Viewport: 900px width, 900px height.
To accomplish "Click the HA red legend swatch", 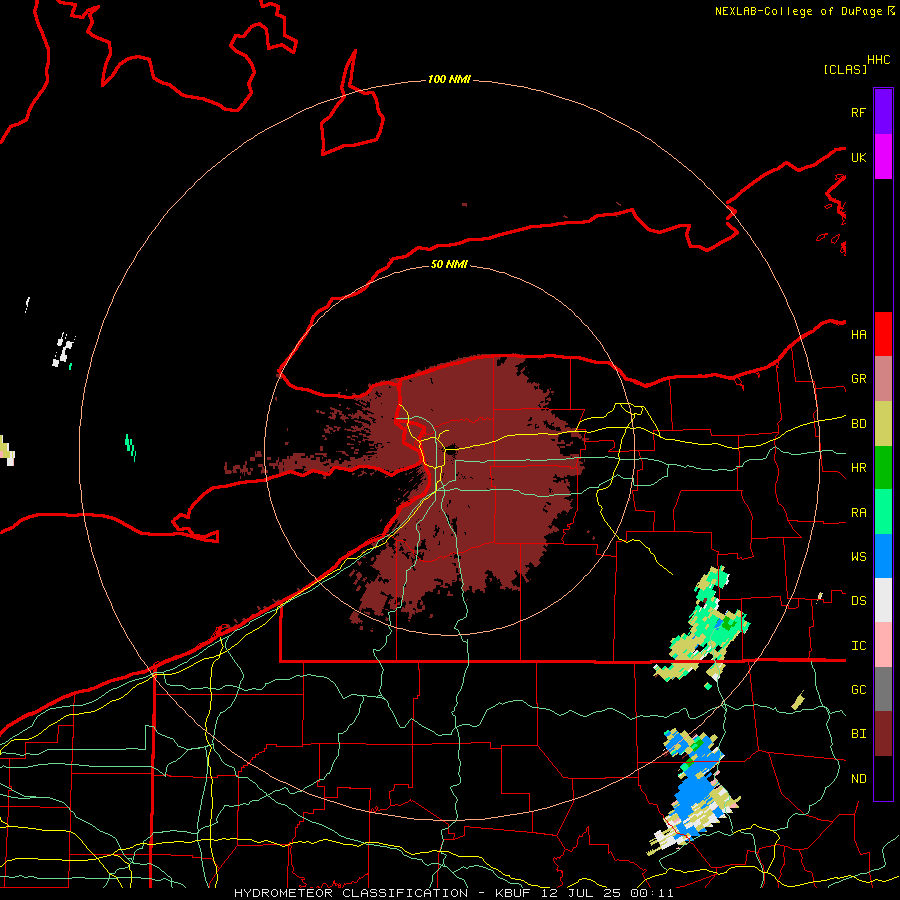I will 883,334.
